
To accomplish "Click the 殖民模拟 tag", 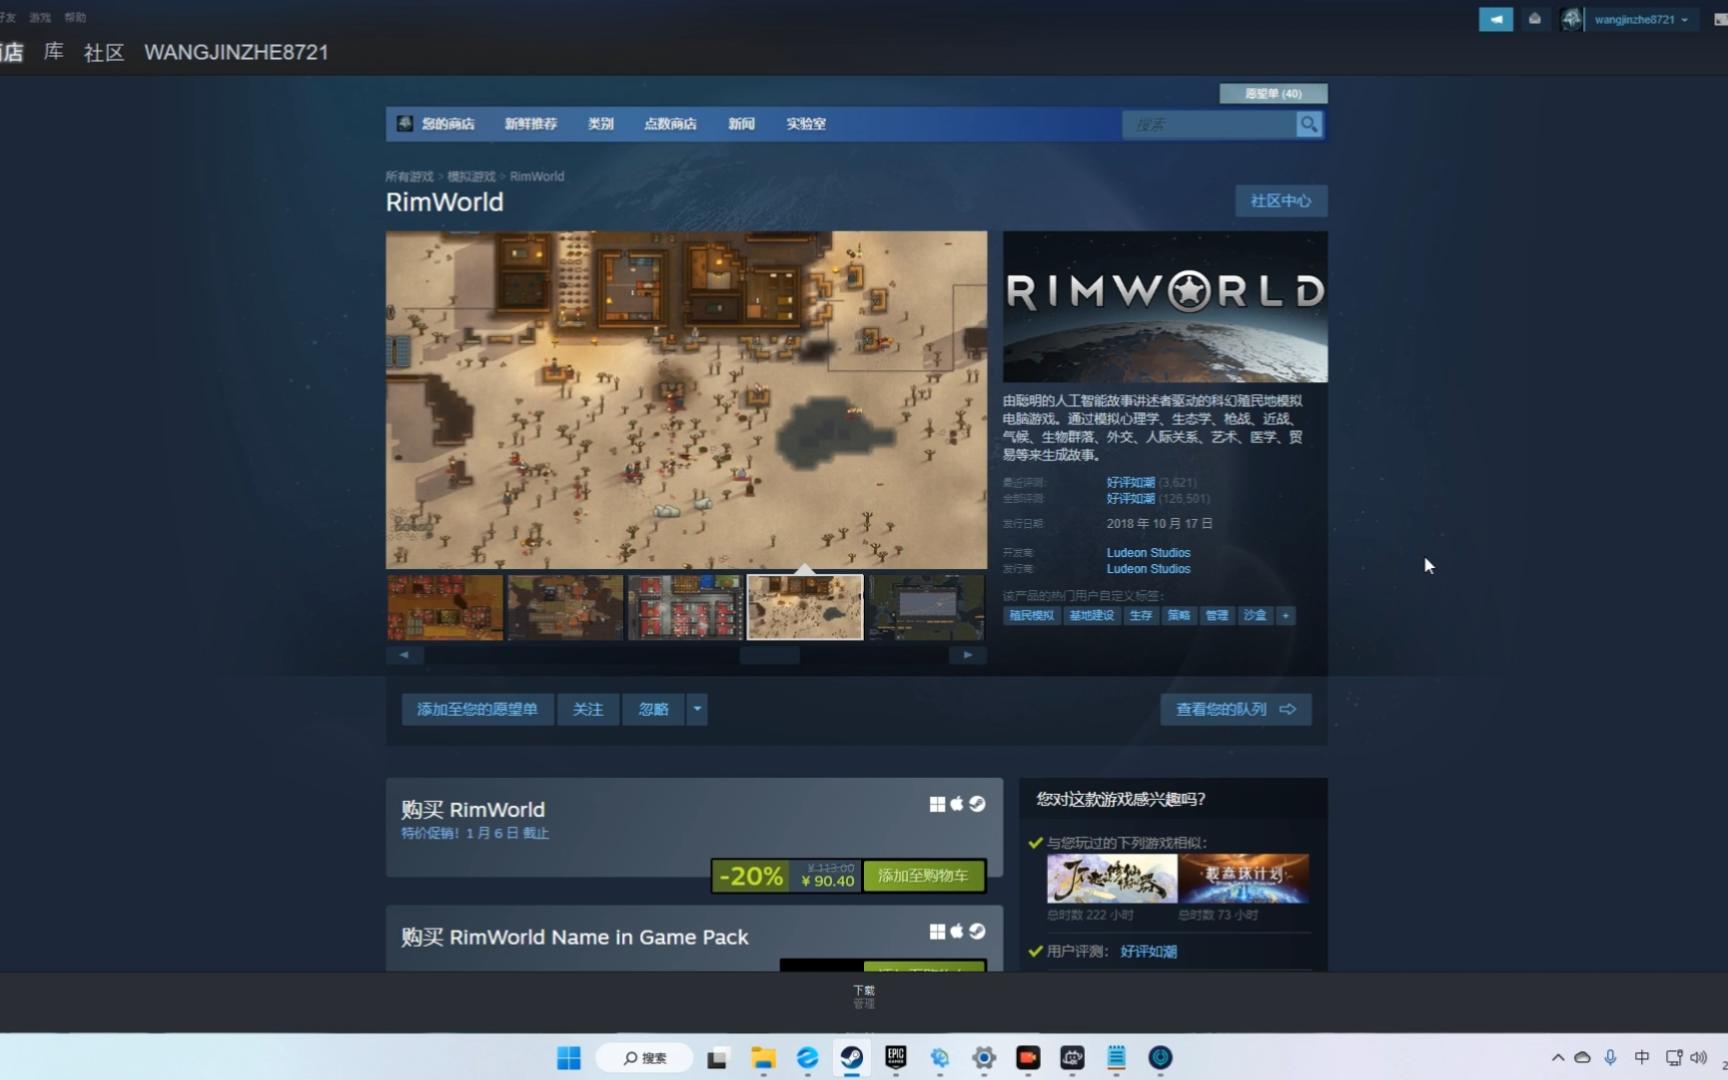I will tap(1031, 616).
